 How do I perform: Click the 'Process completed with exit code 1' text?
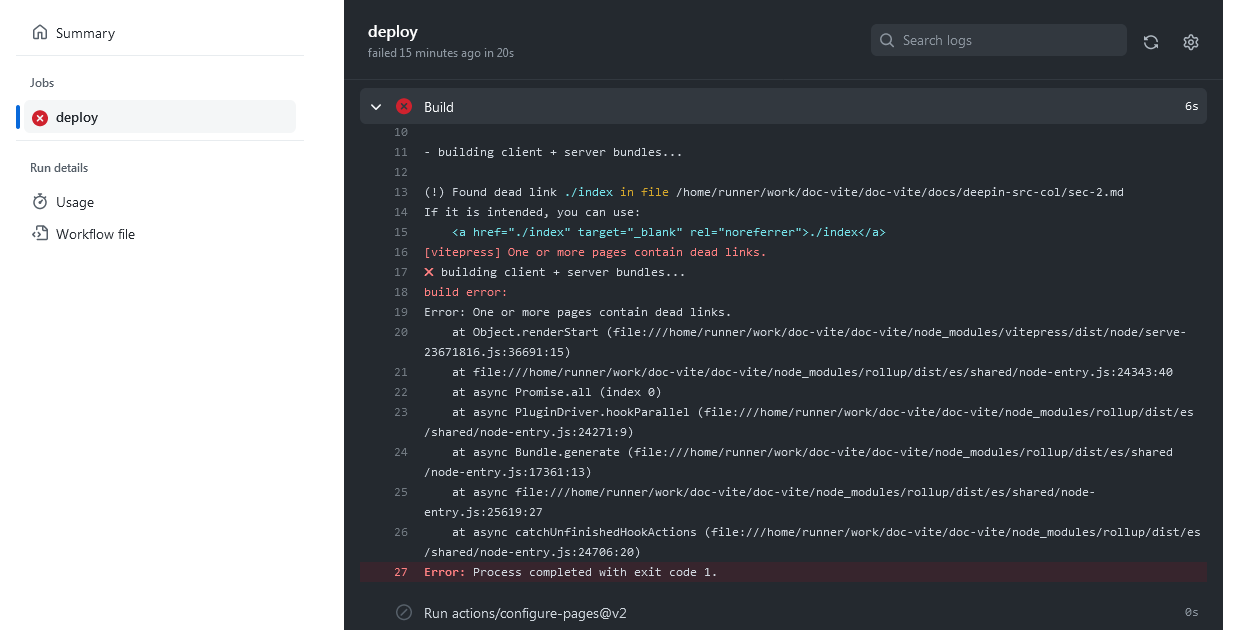[x=595, y=572]
